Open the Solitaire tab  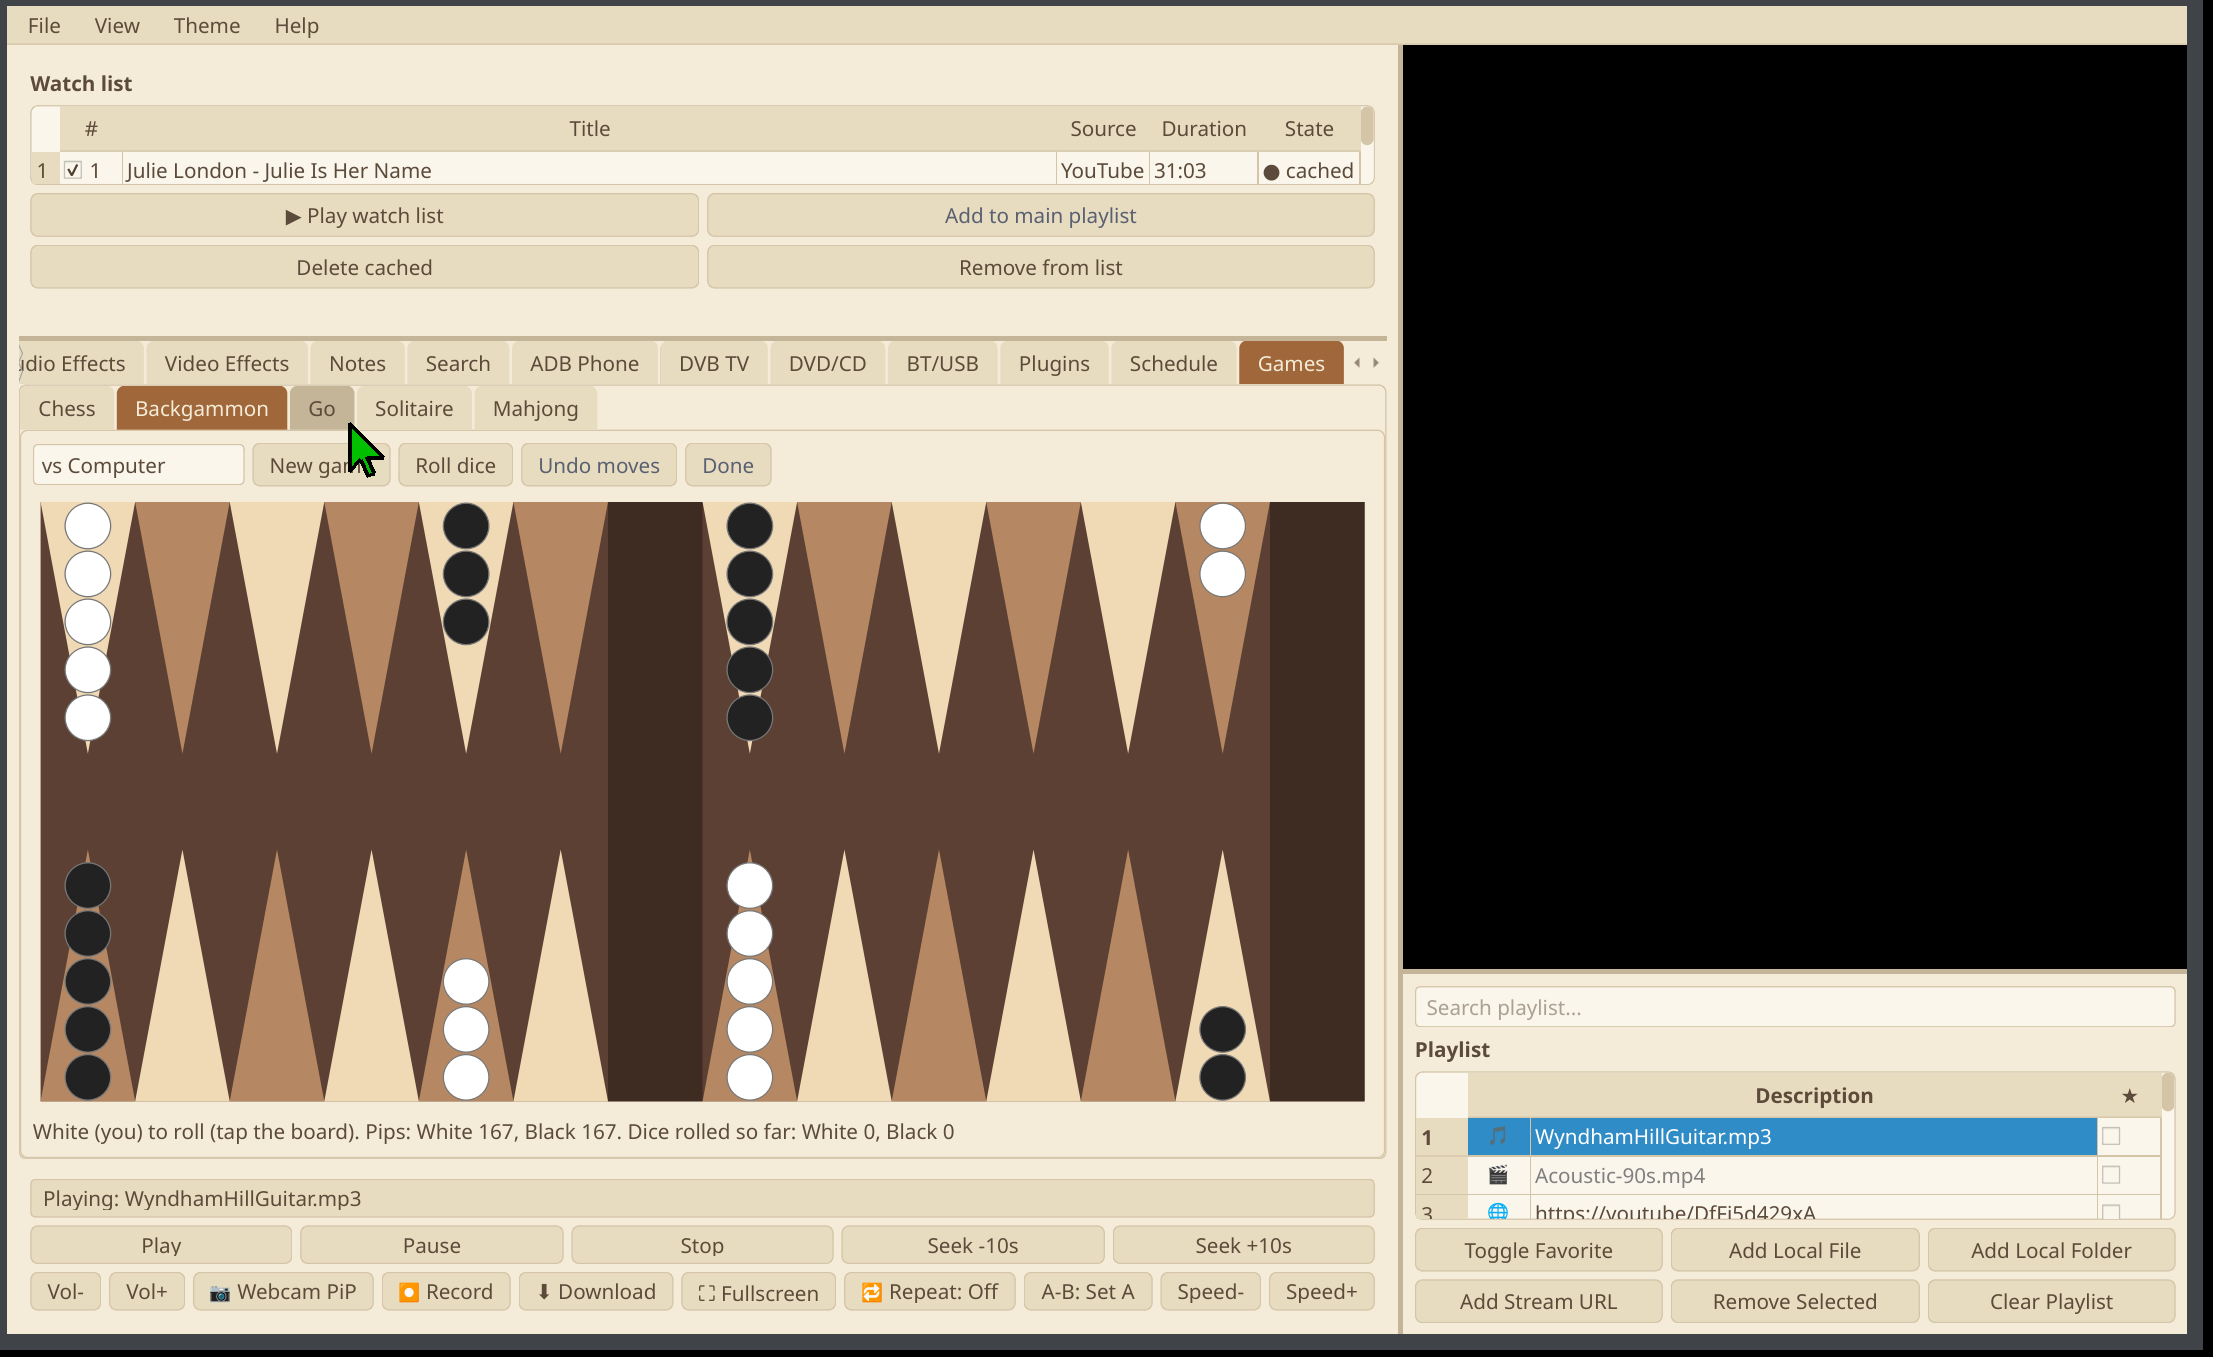(414, 408)
